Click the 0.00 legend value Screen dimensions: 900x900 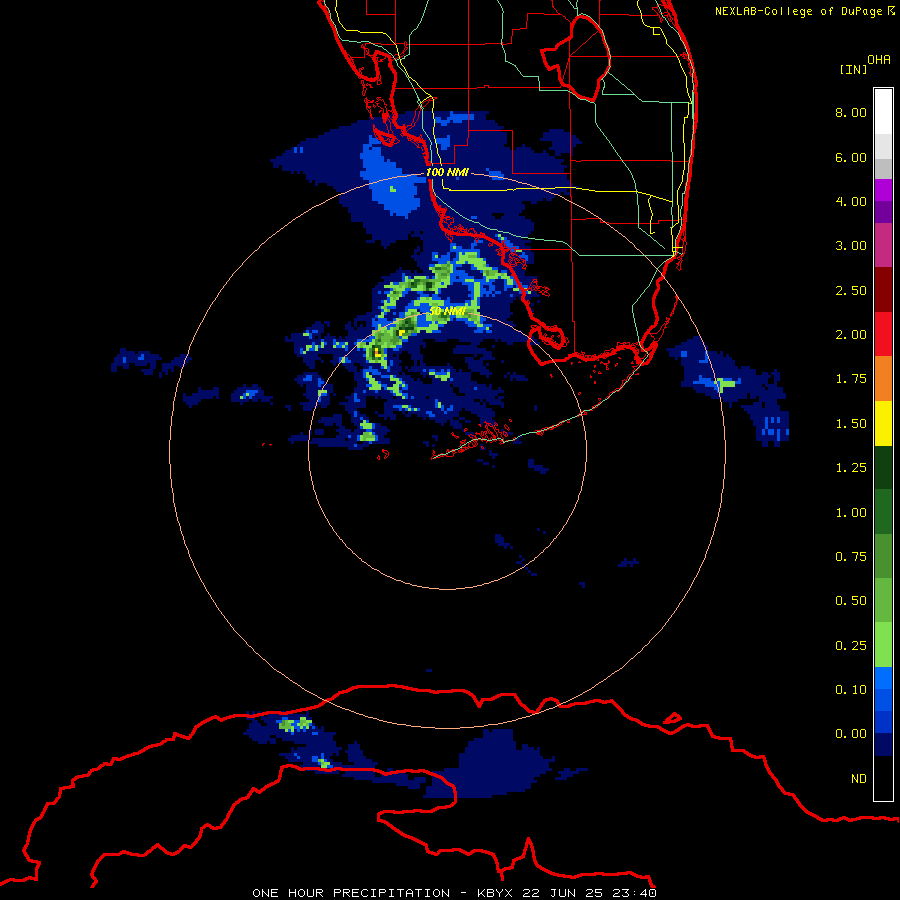(x=851, y=734)
